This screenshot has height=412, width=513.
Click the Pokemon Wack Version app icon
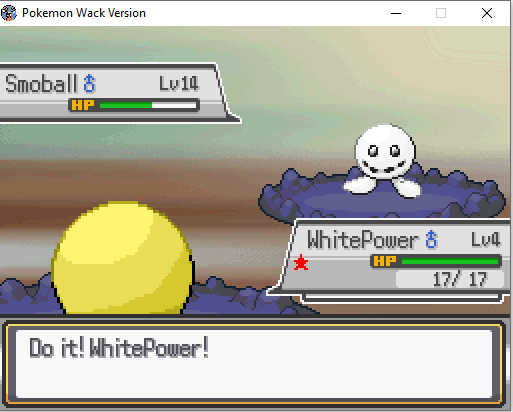click(x=9, y=13)
